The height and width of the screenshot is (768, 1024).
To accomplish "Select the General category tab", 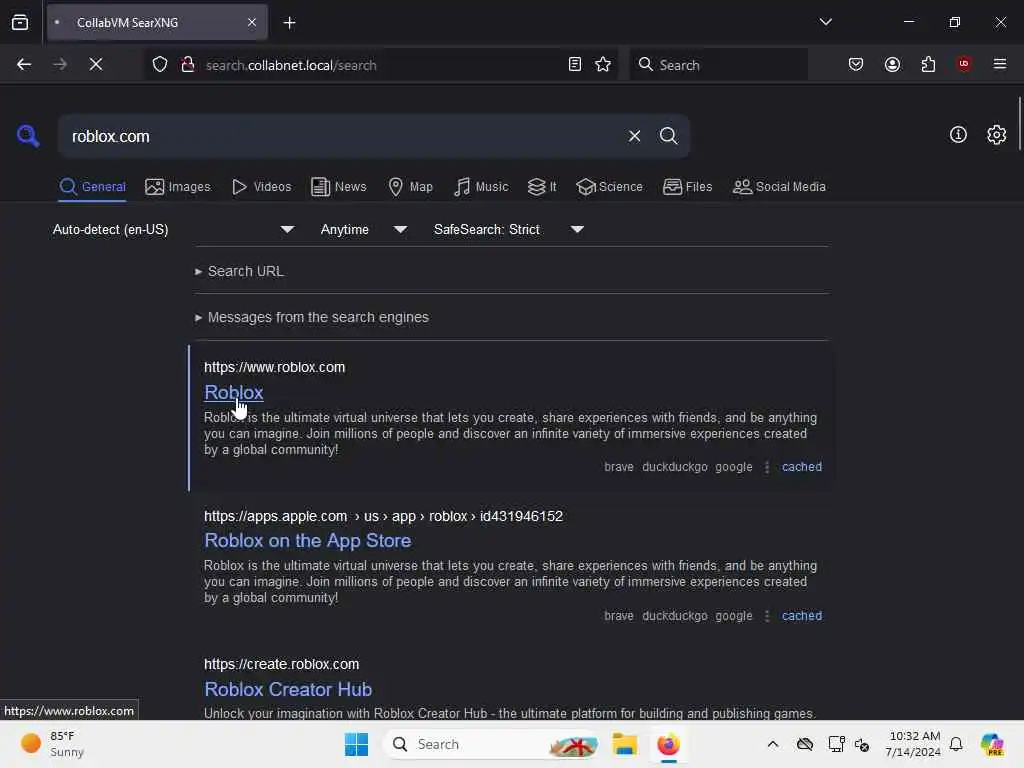I will pyautogui.click(x=92, y=187).
